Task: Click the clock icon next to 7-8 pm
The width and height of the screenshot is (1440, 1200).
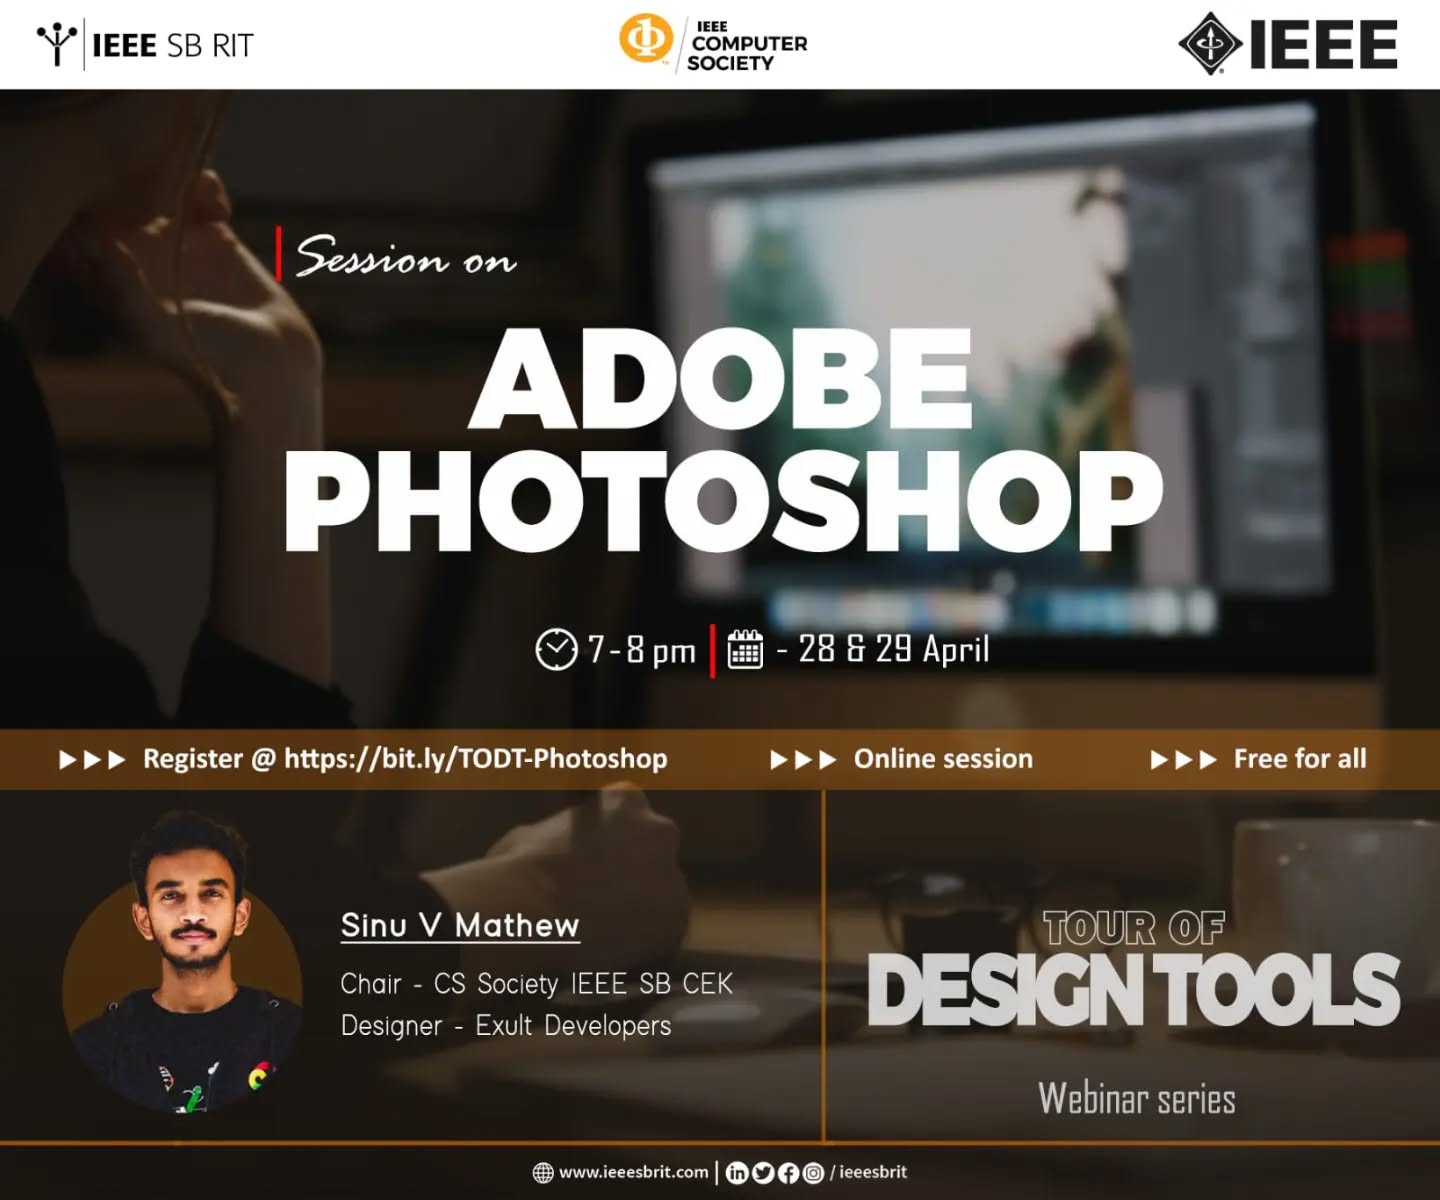Action: 556,649
